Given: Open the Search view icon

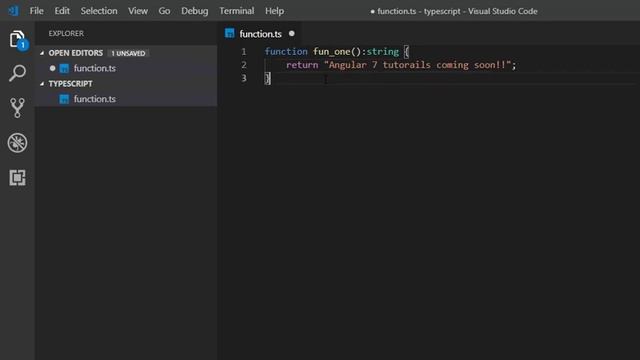Looking at the screenshot, I should coord(18,73).
